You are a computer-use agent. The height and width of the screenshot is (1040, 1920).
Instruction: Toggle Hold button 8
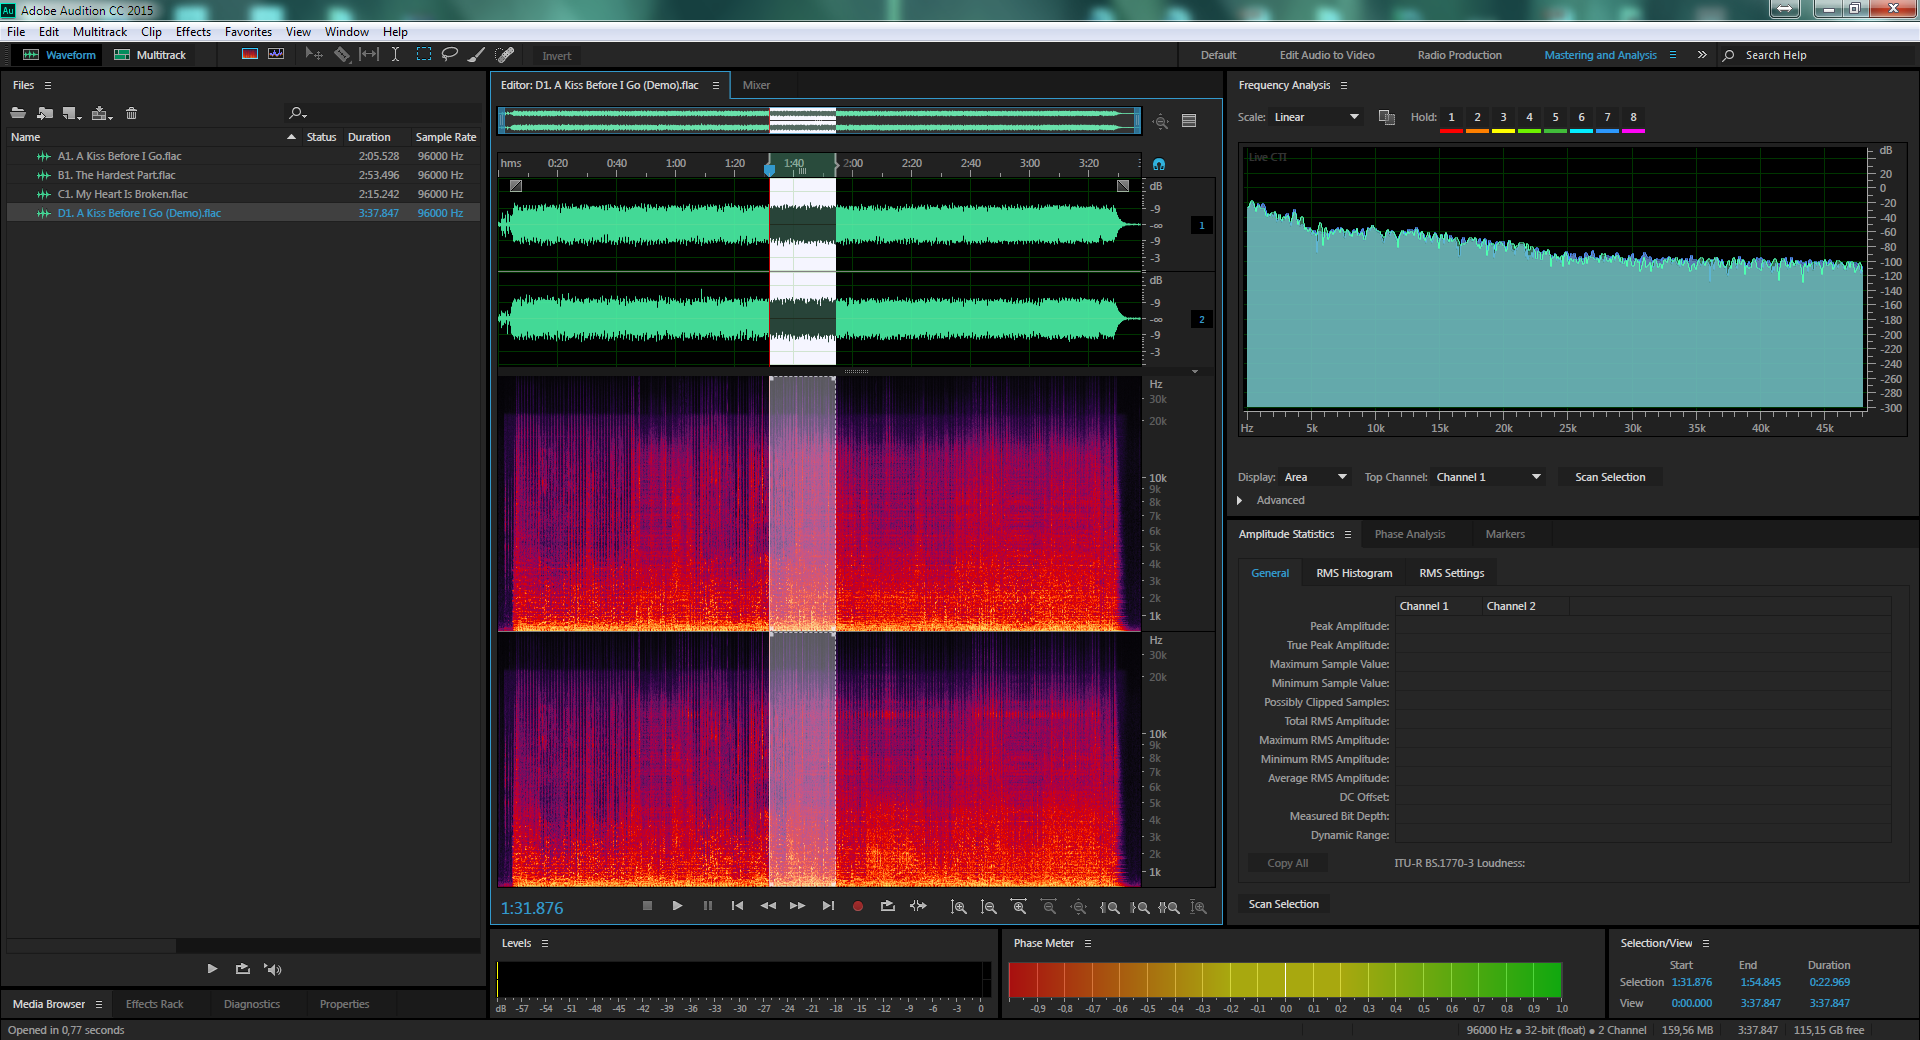[x=1633, y=118]
